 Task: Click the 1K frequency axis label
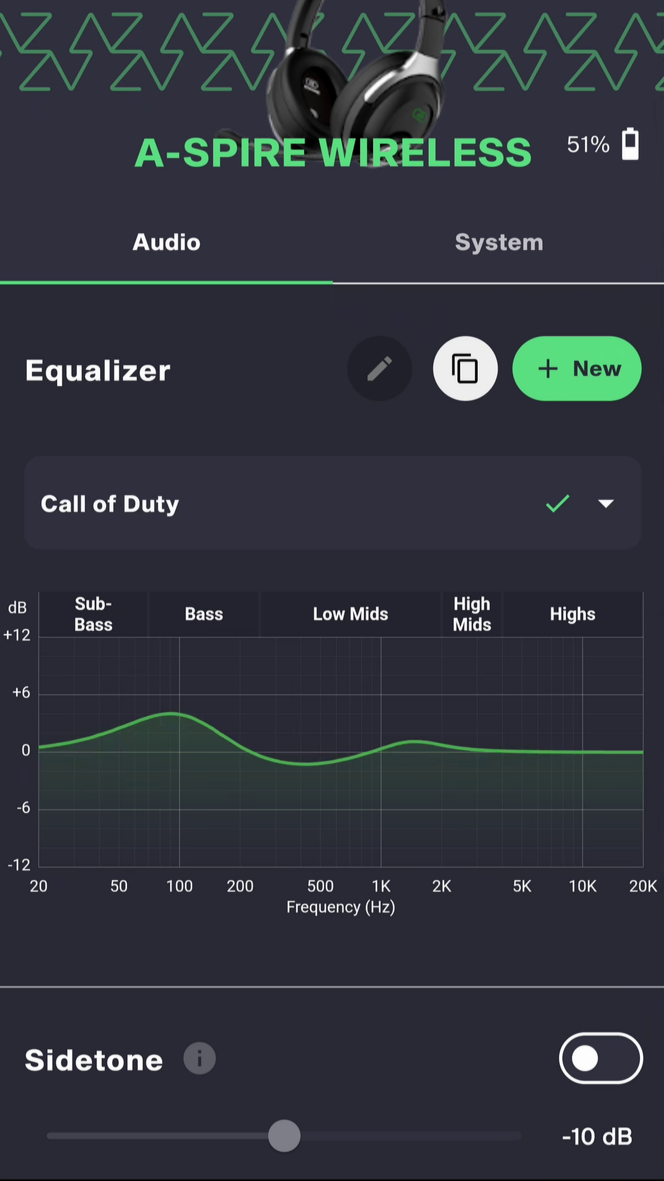click(381, 887)
